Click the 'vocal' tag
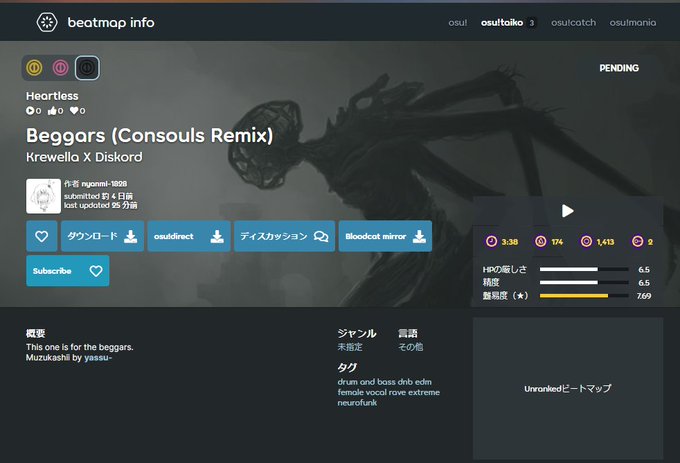The height and width of the screenshot is (463, 680). pos(376,392)
